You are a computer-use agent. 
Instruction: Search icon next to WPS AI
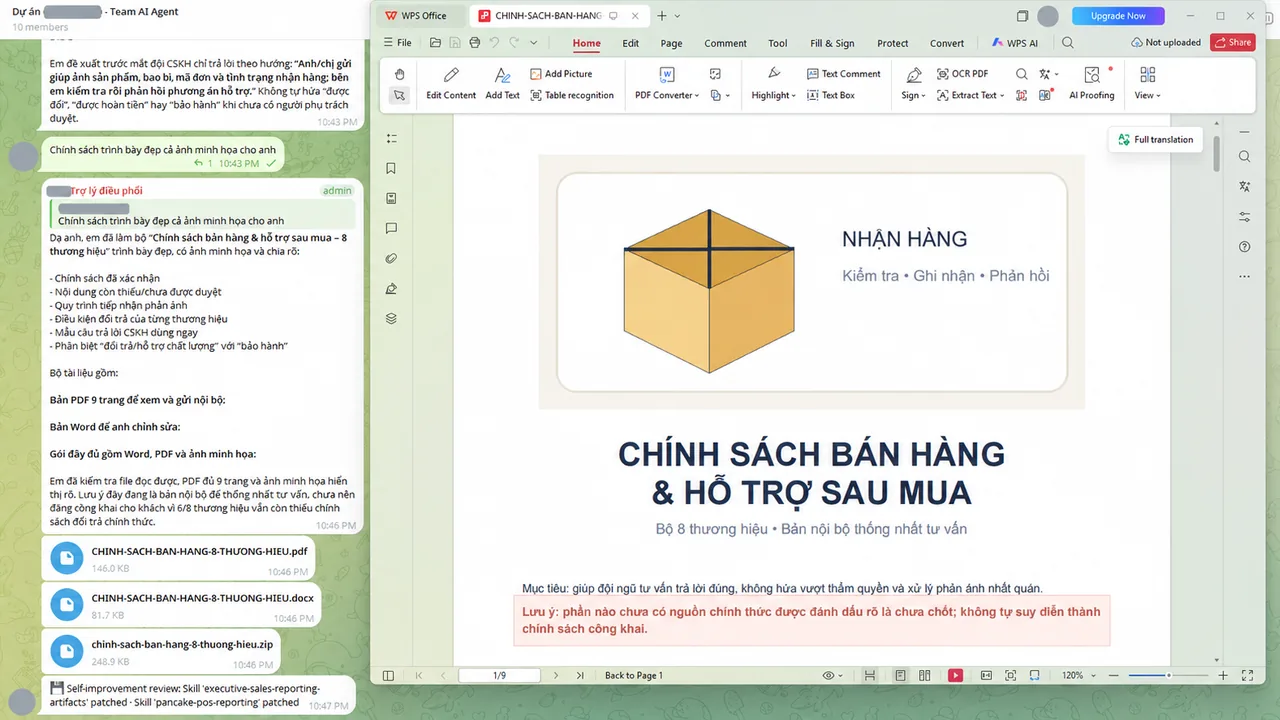(1068, 43)
